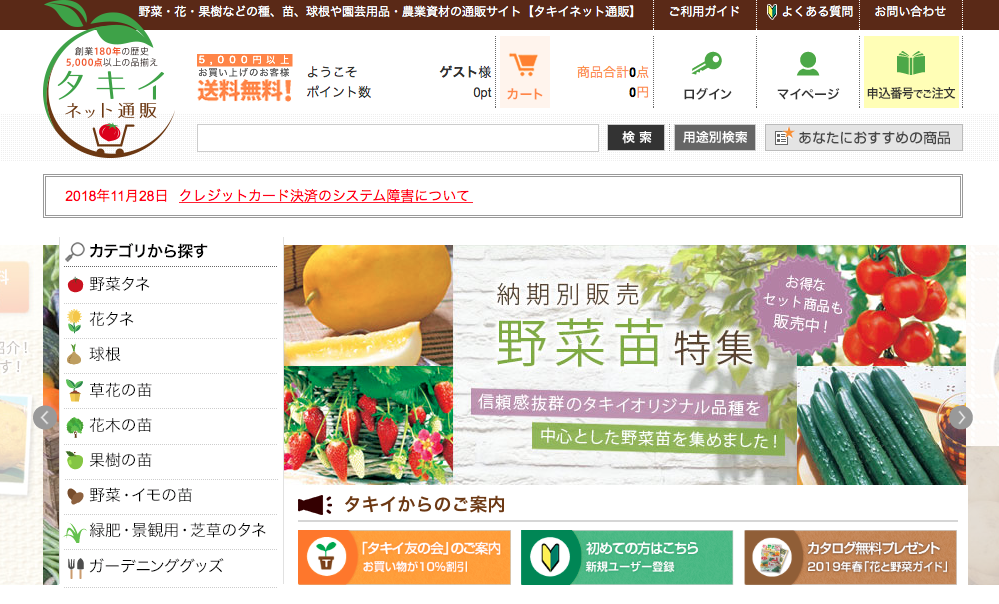This screenshot has height=604, width=999.
Task: Click the tomato icon next to 野菜タネ
Action: (x=75, y=284)
